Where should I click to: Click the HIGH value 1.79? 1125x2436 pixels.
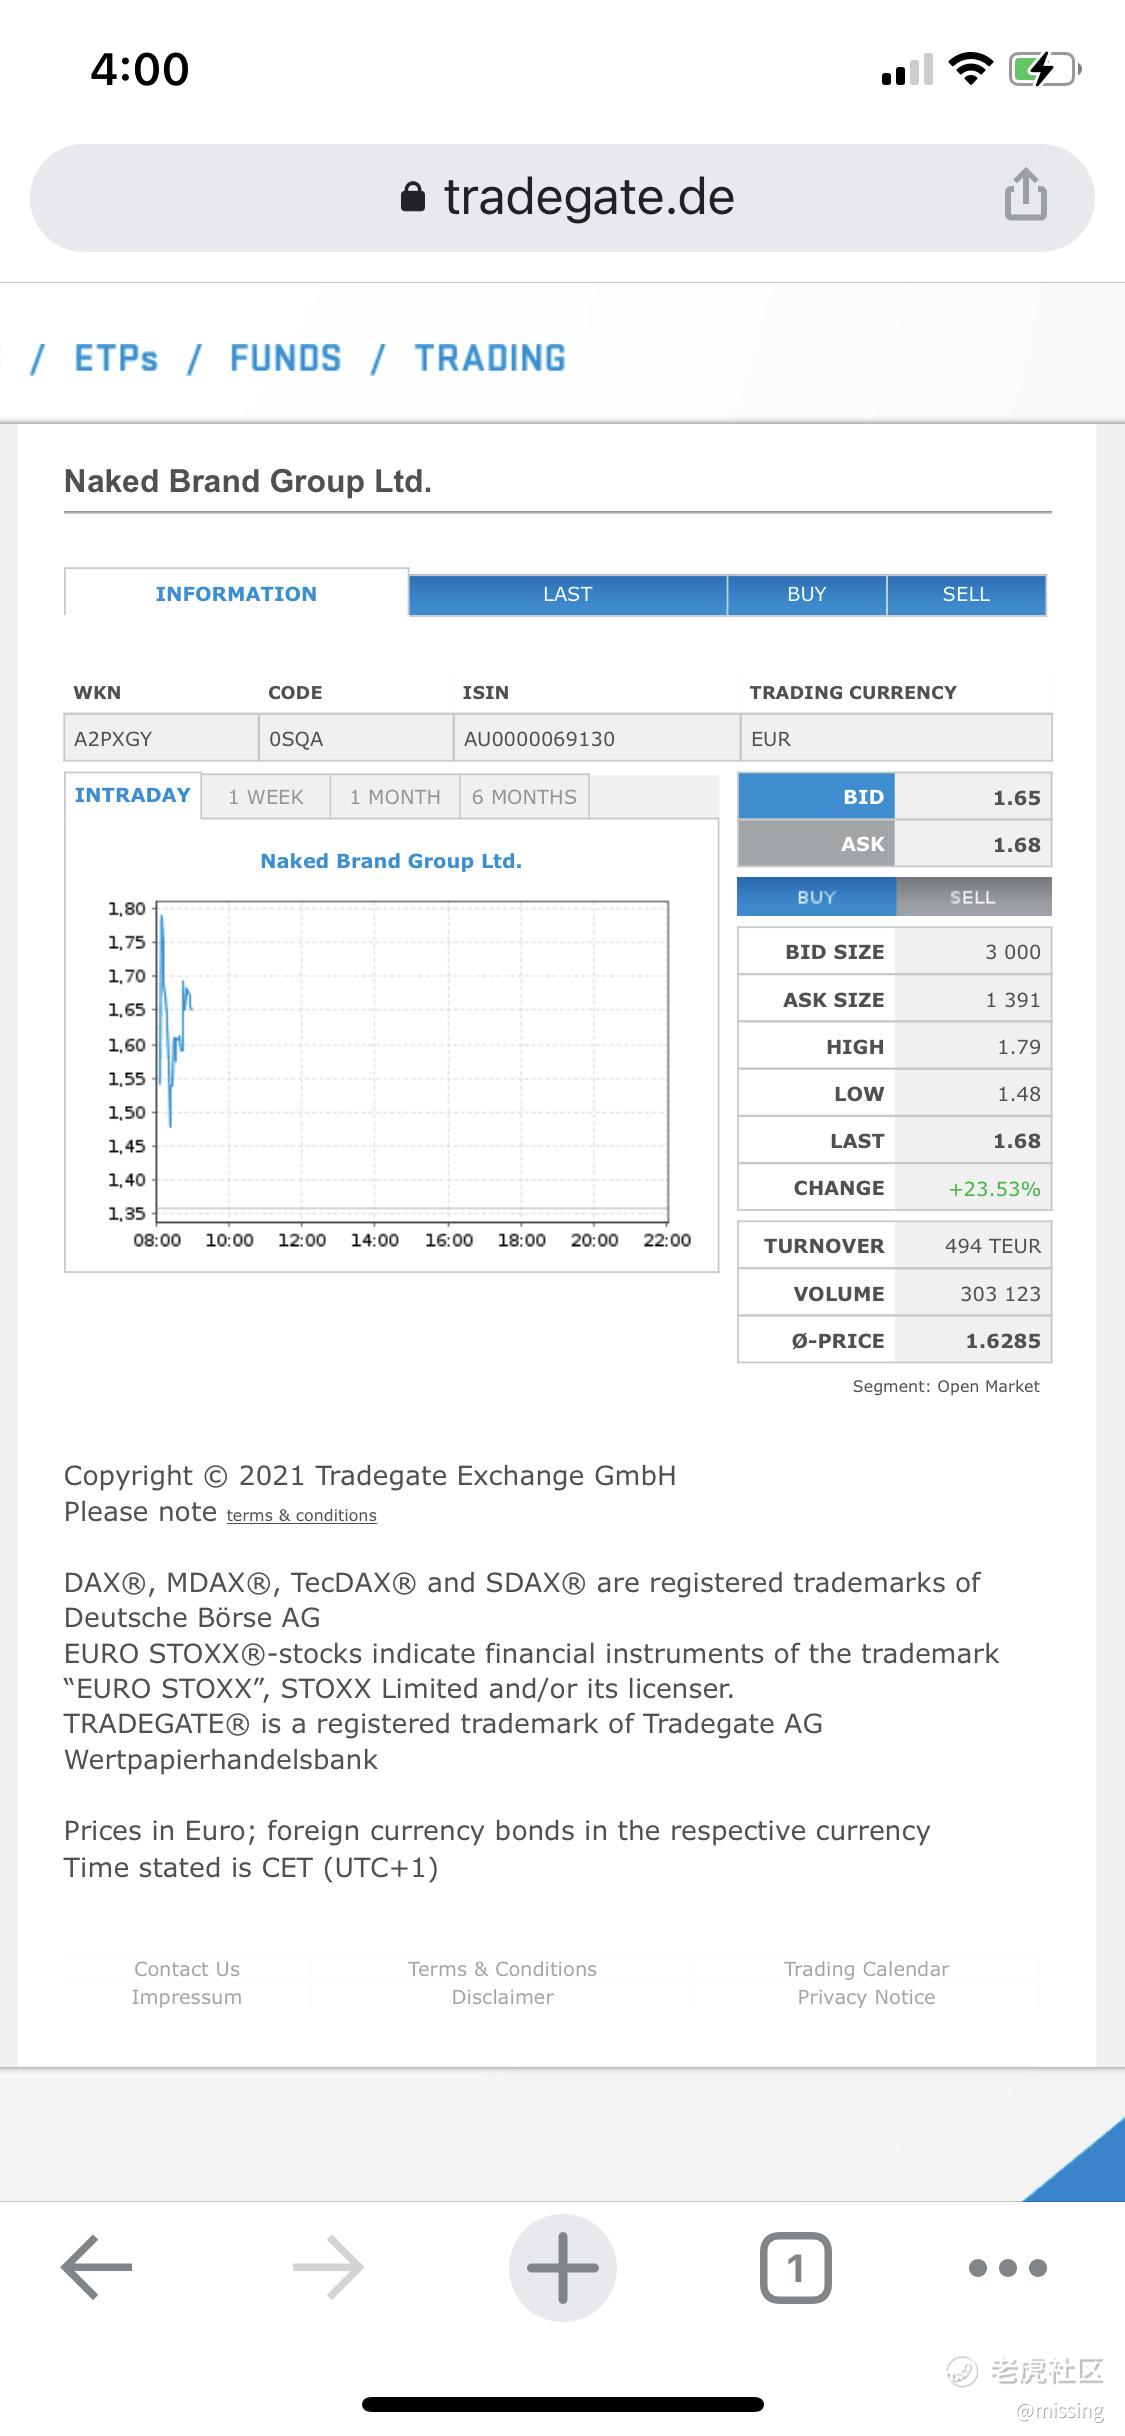(x=1019, y=1047)
